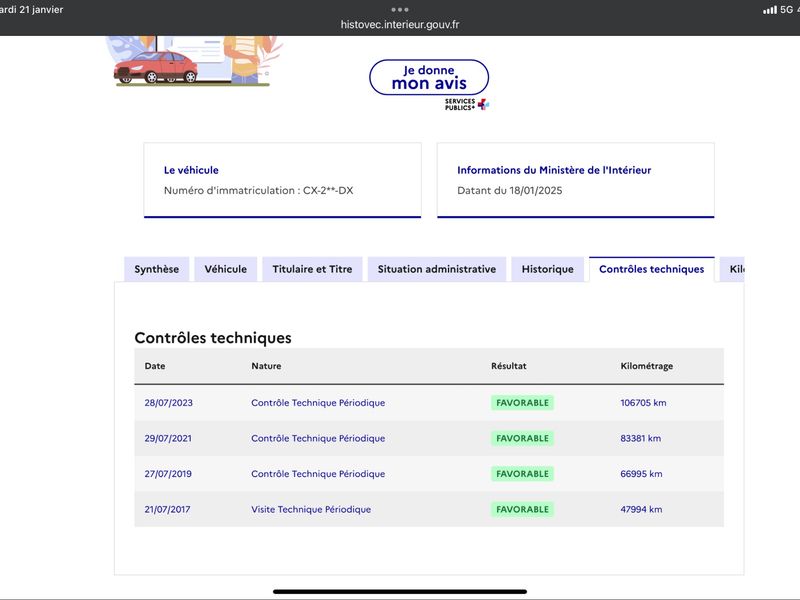Screen dimensions: 800x600
Task: Click 'Datant du 18/01/2025' text
Action: click(509, 190)
